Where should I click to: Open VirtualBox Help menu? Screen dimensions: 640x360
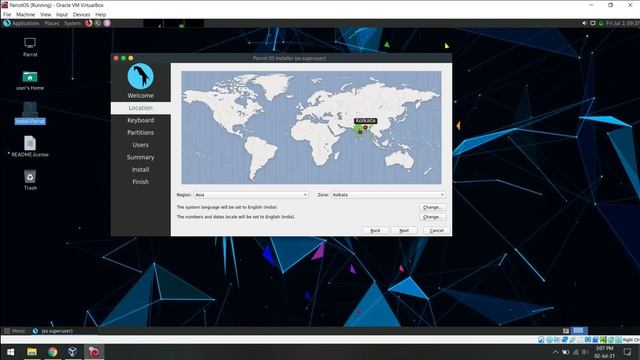click(100, 14)
